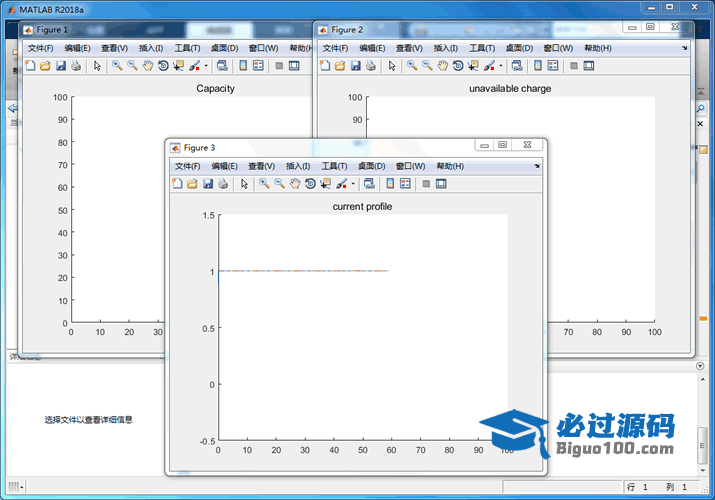Image resolution: width=715 pixels, height=500 pixels.
Task: Expand Brush tool color dropdown in Figure 3
Action: pyautogui.click(x=353, y=184)
